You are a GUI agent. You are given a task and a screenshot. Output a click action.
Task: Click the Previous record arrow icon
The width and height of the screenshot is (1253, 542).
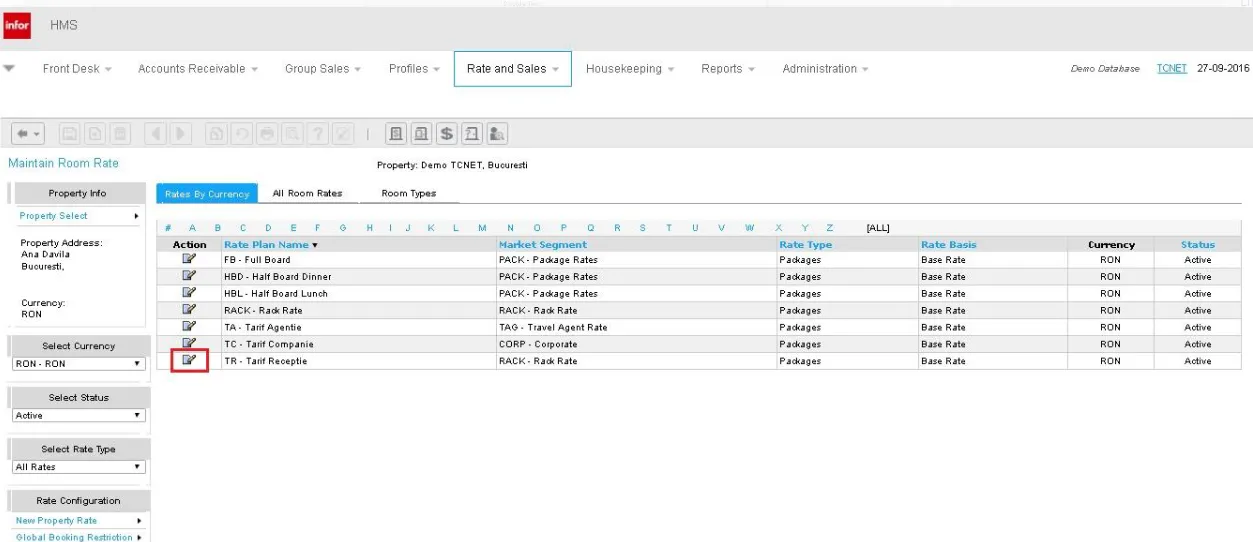(x=155, y=133)
